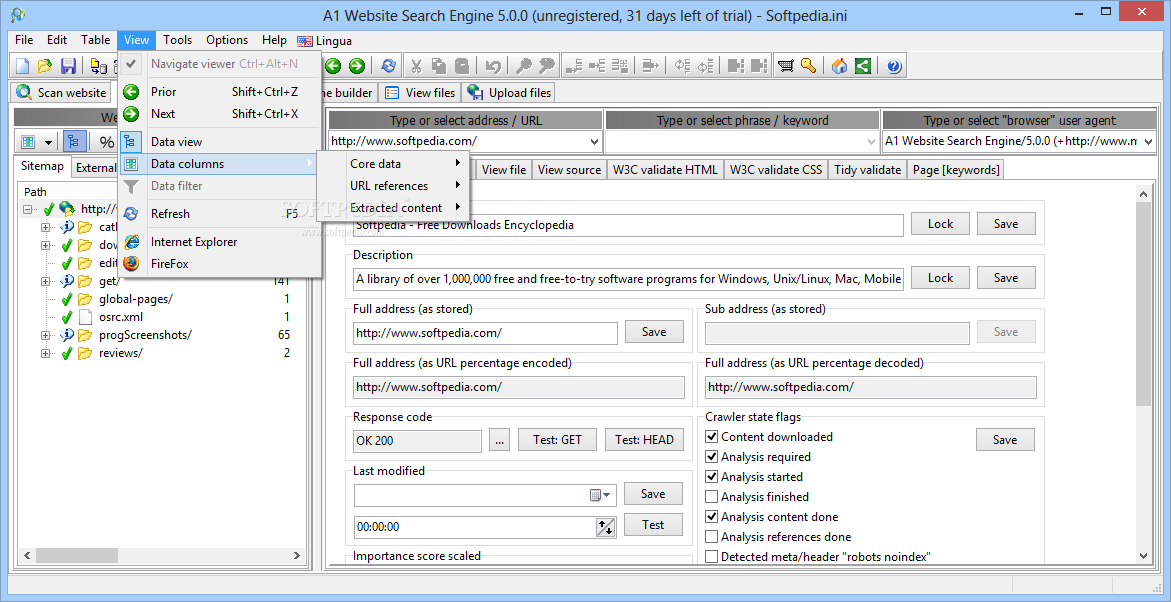Open the address / URL dropdown
Screen dimensions: 1171x602
click(x=594, y=140)
